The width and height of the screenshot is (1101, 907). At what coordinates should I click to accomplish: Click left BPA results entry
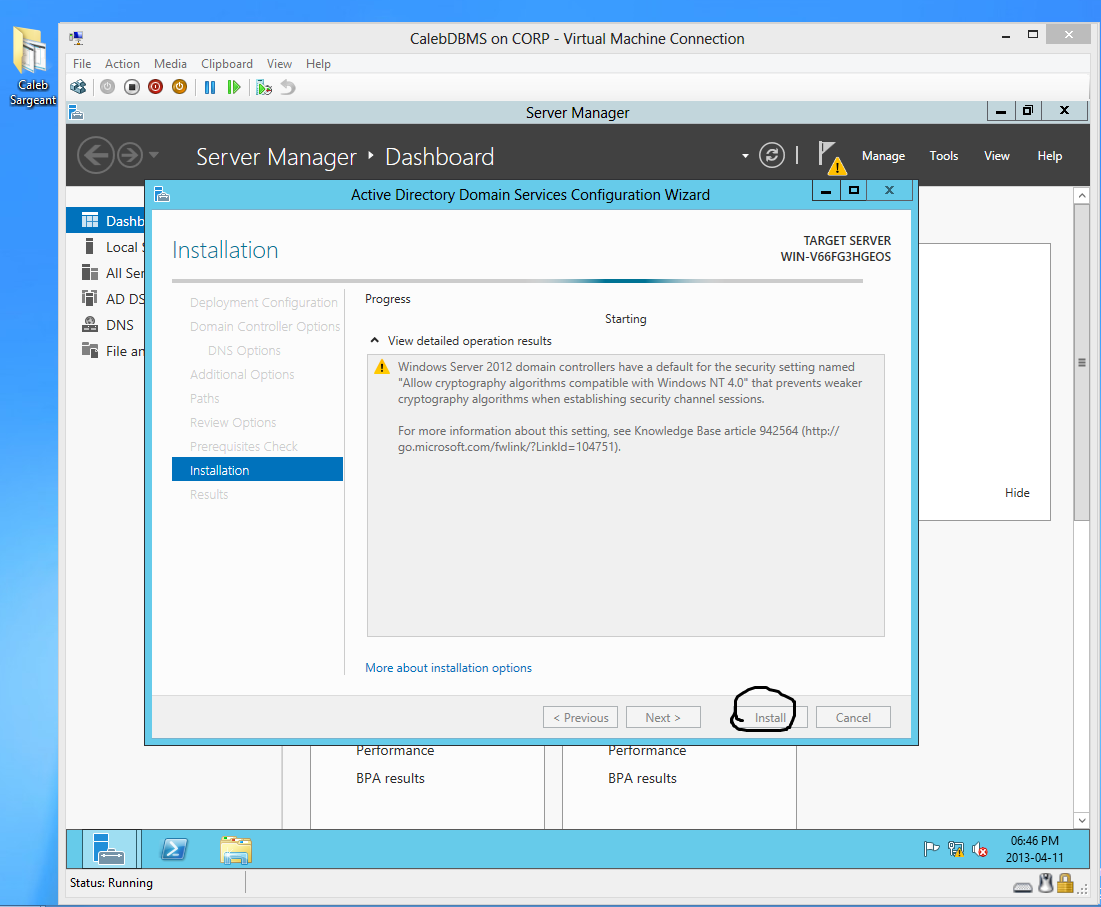coord(390,778)
